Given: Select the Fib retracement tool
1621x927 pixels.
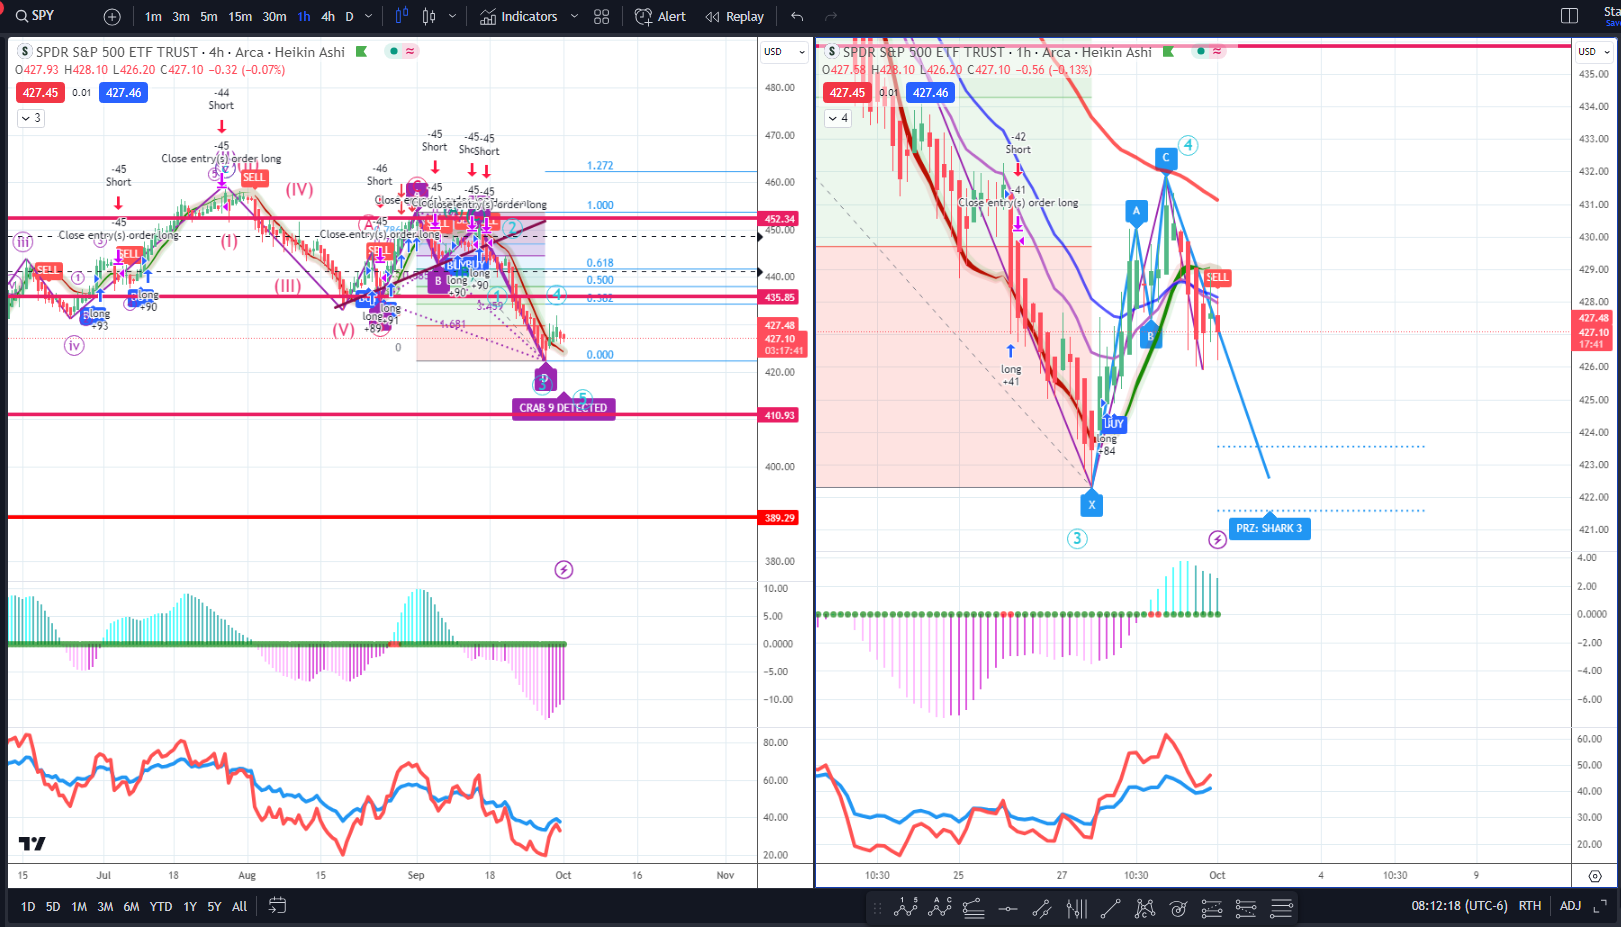Looking at the screenshot, I should [x=974, y=908].
